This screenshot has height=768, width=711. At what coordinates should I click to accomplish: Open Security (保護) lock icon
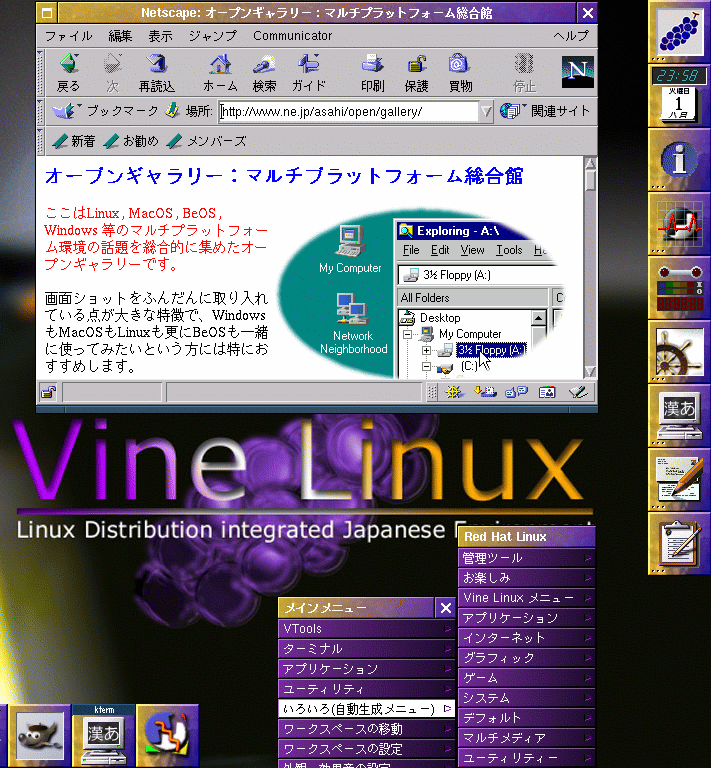[x=416, y=65]
